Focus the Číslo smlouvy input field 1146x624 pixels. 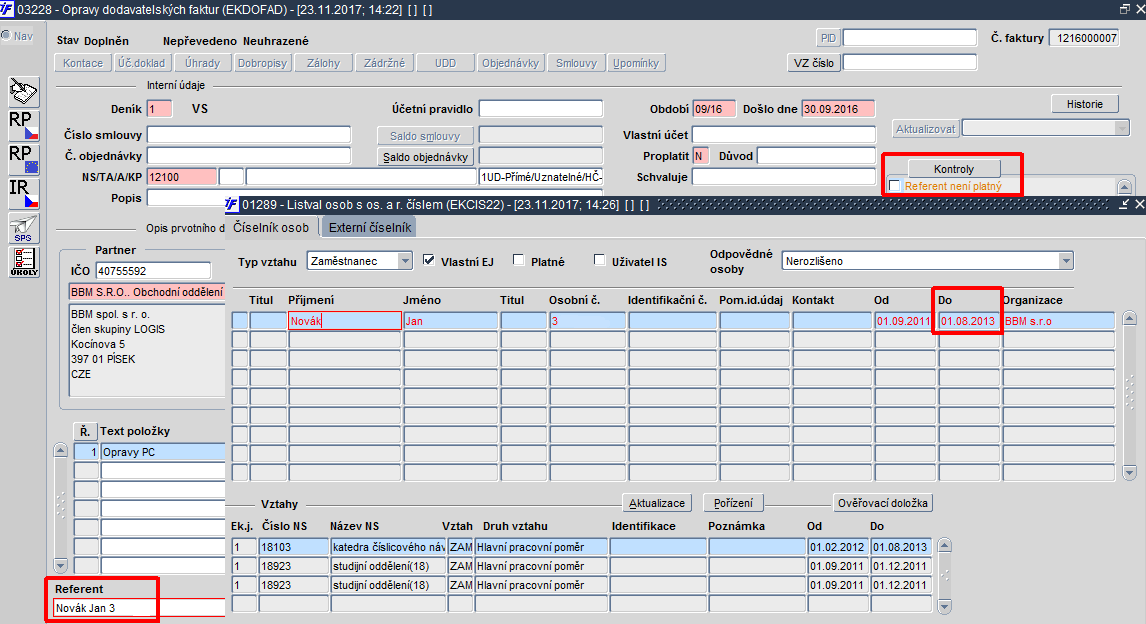click(x=248, y=134)
